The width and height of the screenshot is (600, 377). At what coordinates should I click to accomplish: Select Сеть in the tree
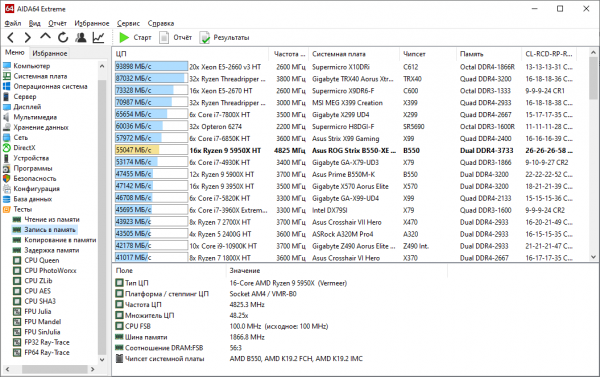coord(21,137)
